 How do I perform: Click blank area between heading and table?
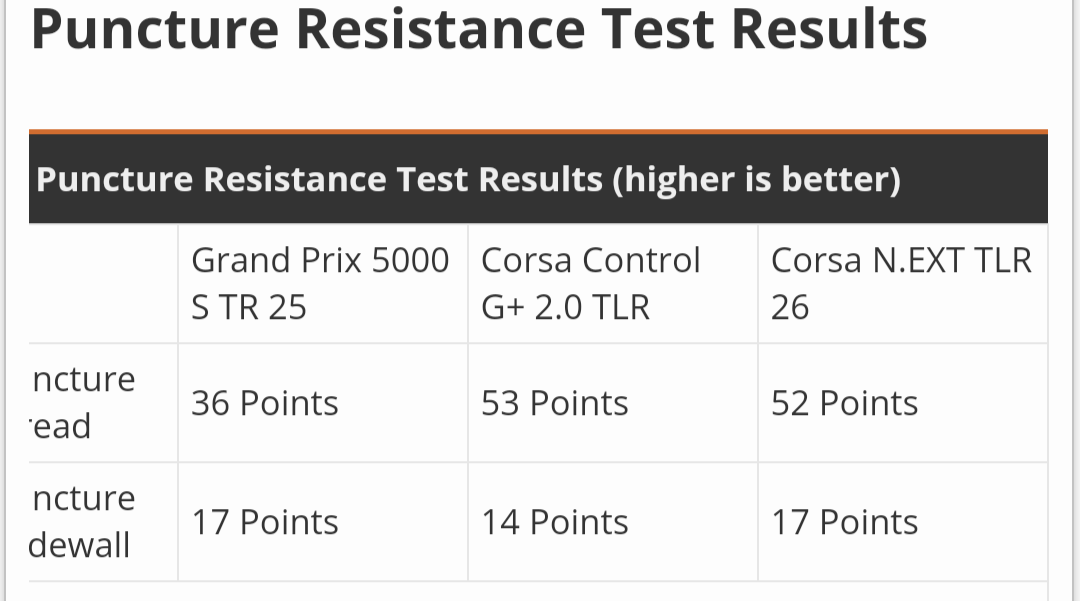click(x=538, y=95)
